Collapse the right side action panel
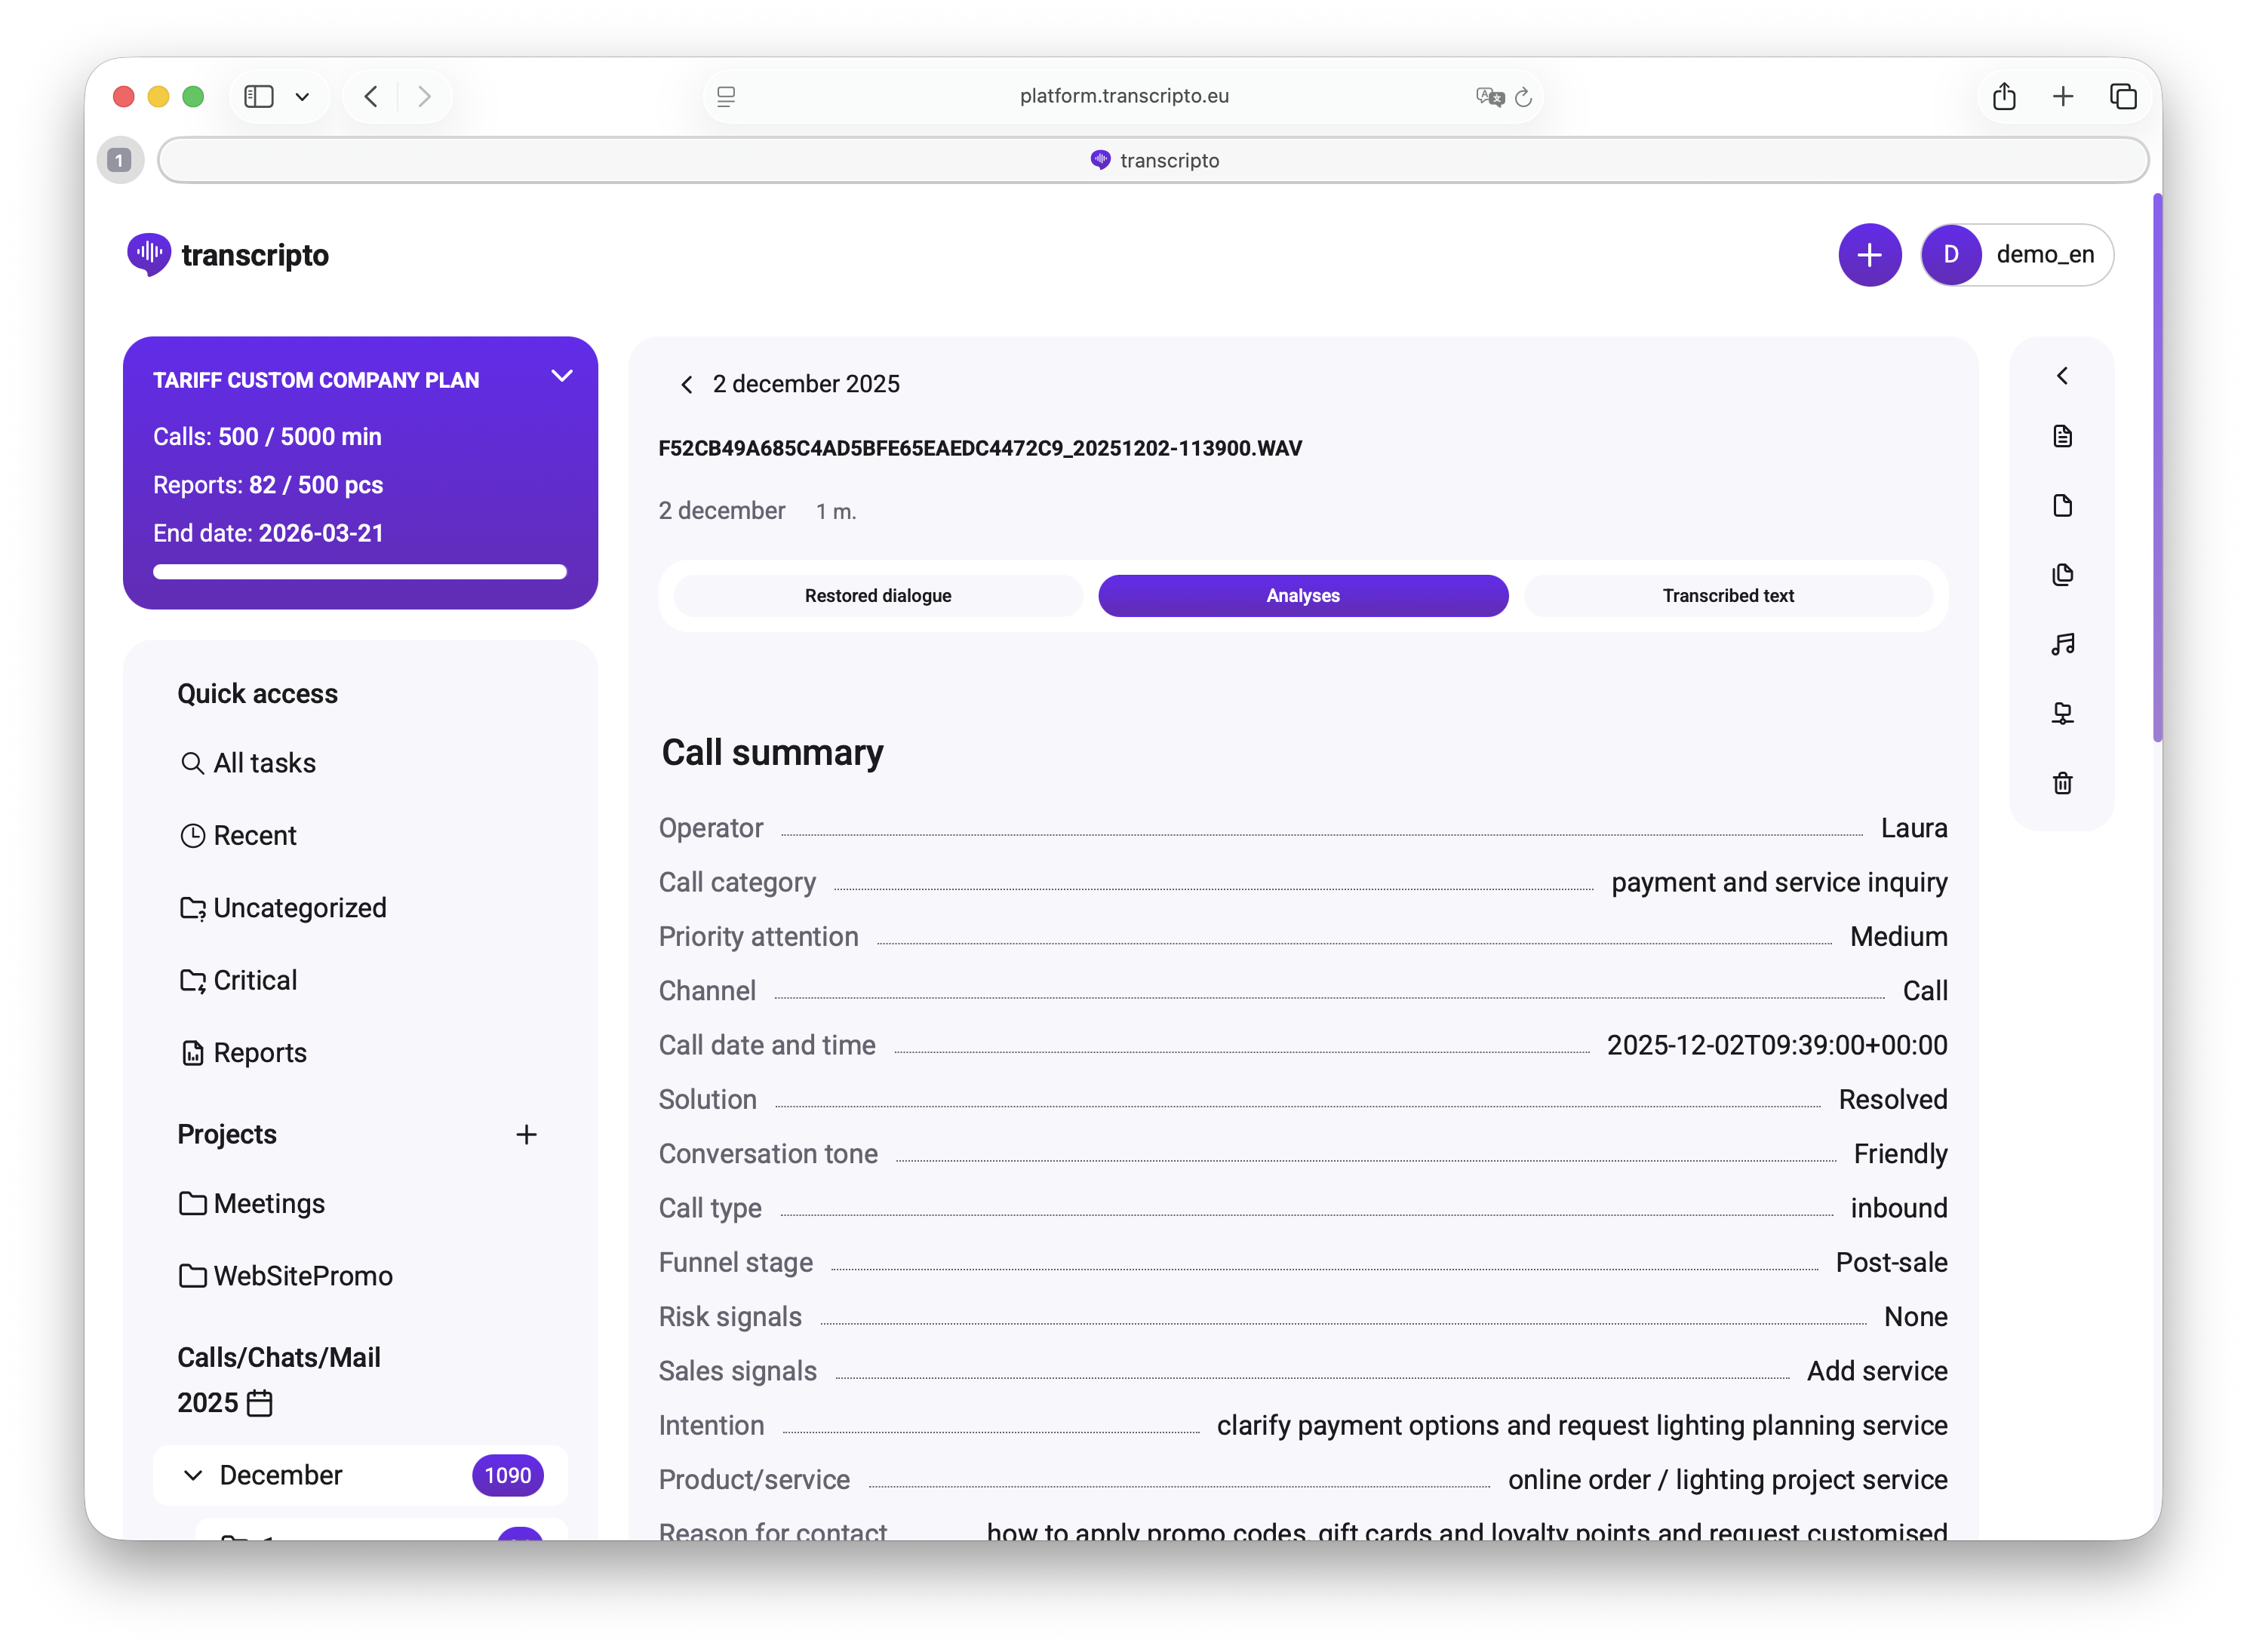This screenshot has width=2247, height=1652. (x=2061, y=376)
